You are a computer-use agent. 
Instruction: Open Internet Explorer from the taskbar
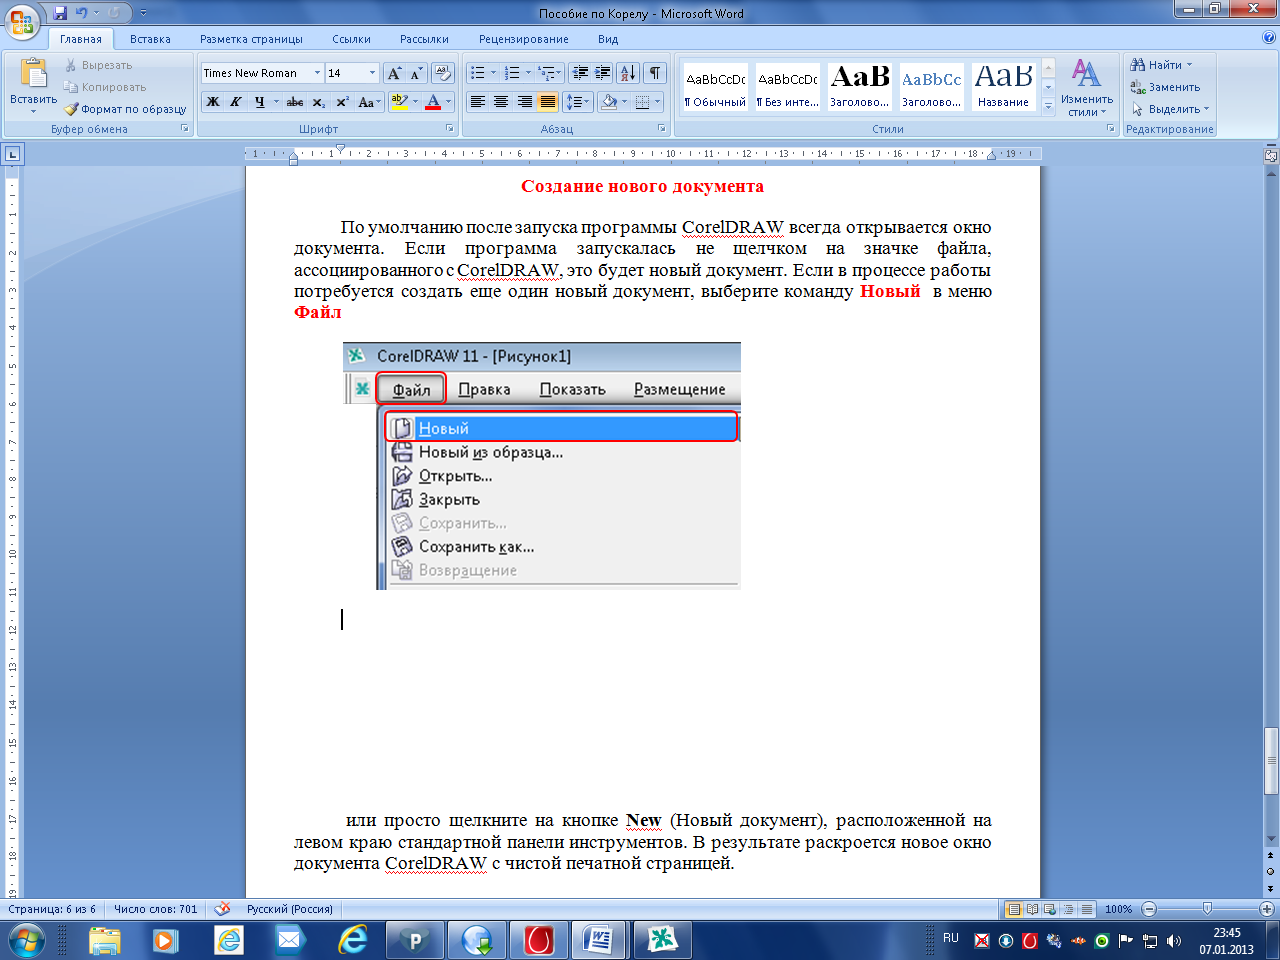coord(353,940)
